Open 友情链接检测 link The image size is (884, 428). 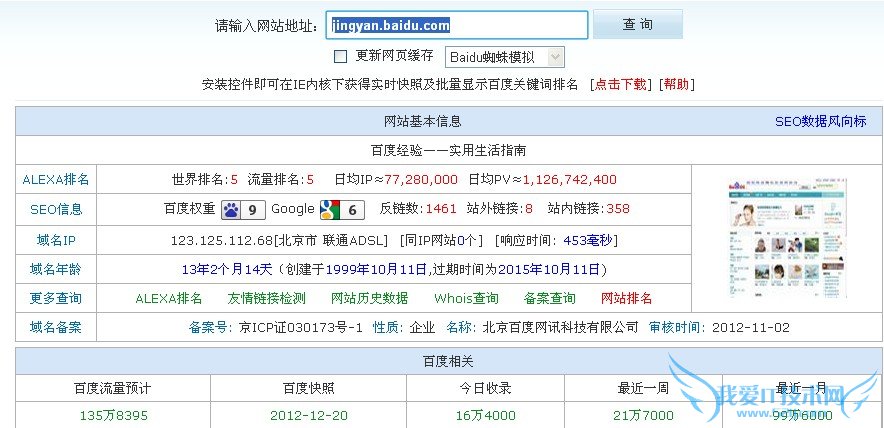(x=266, y=298)
